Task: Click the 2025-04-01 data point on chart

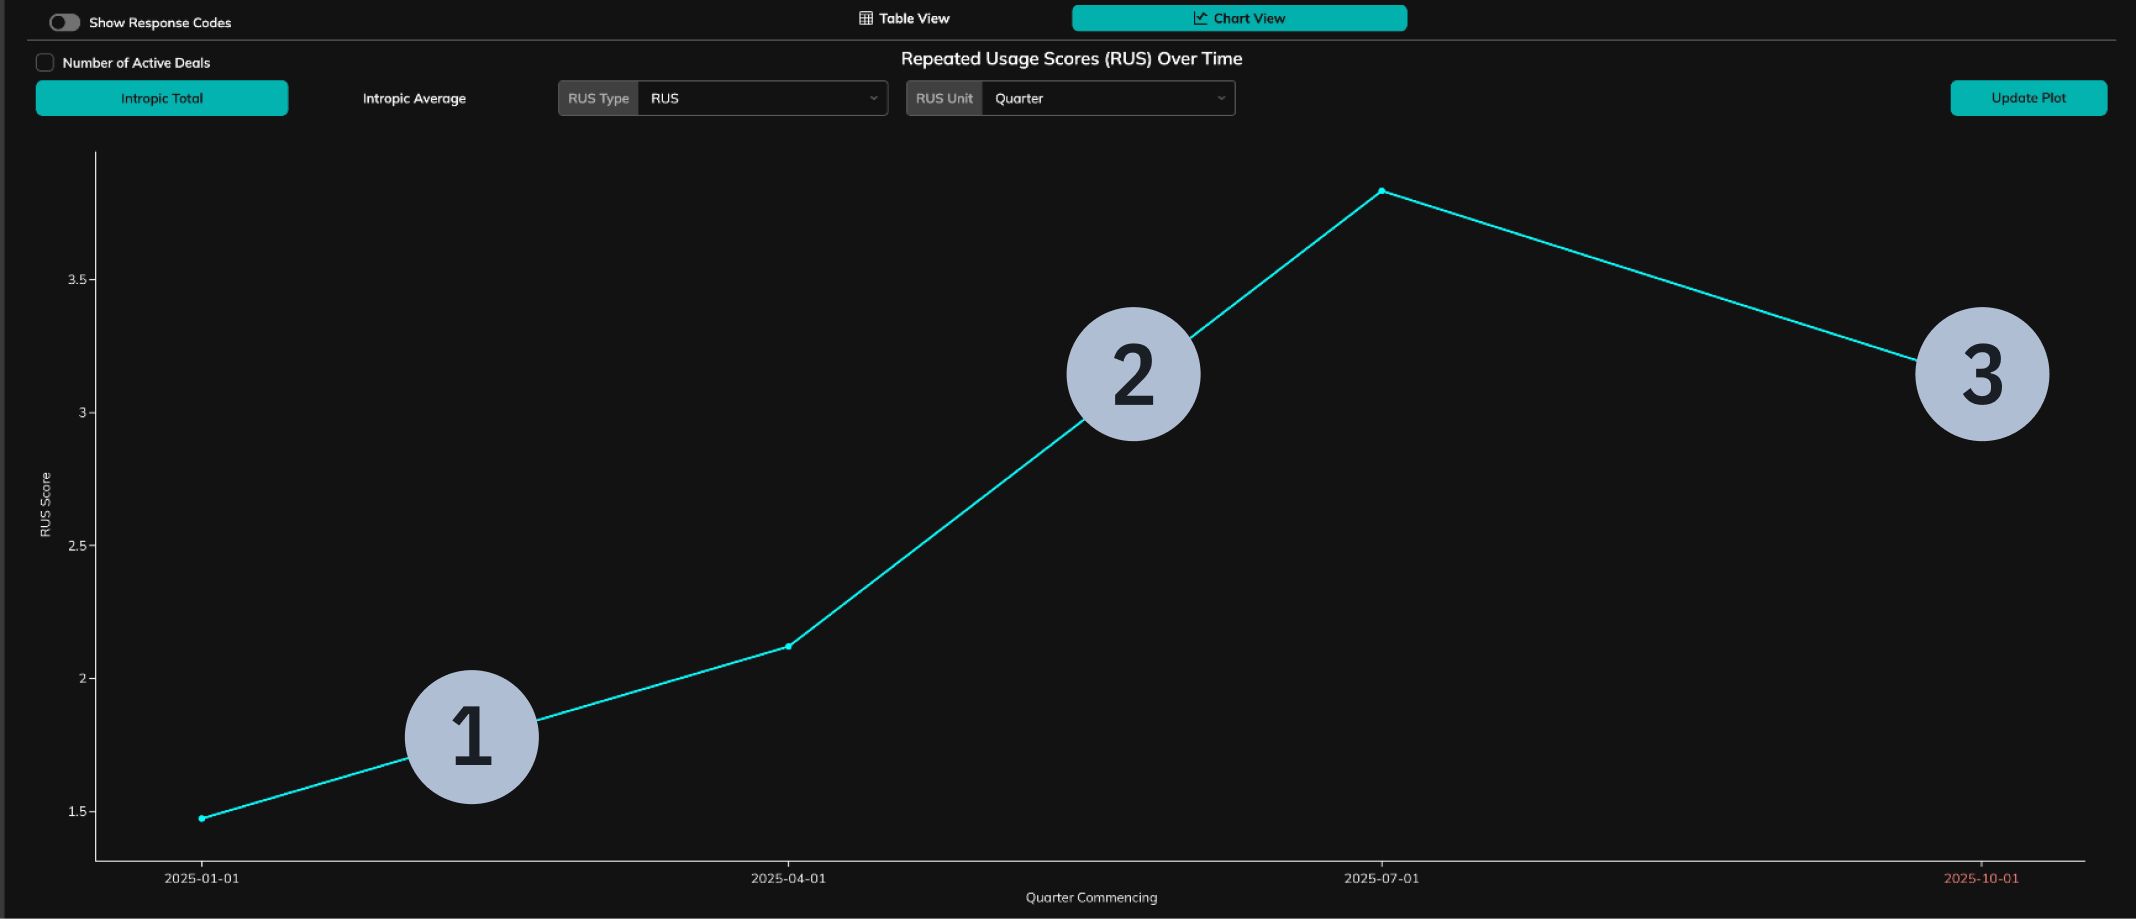Action: click(789, 646)
